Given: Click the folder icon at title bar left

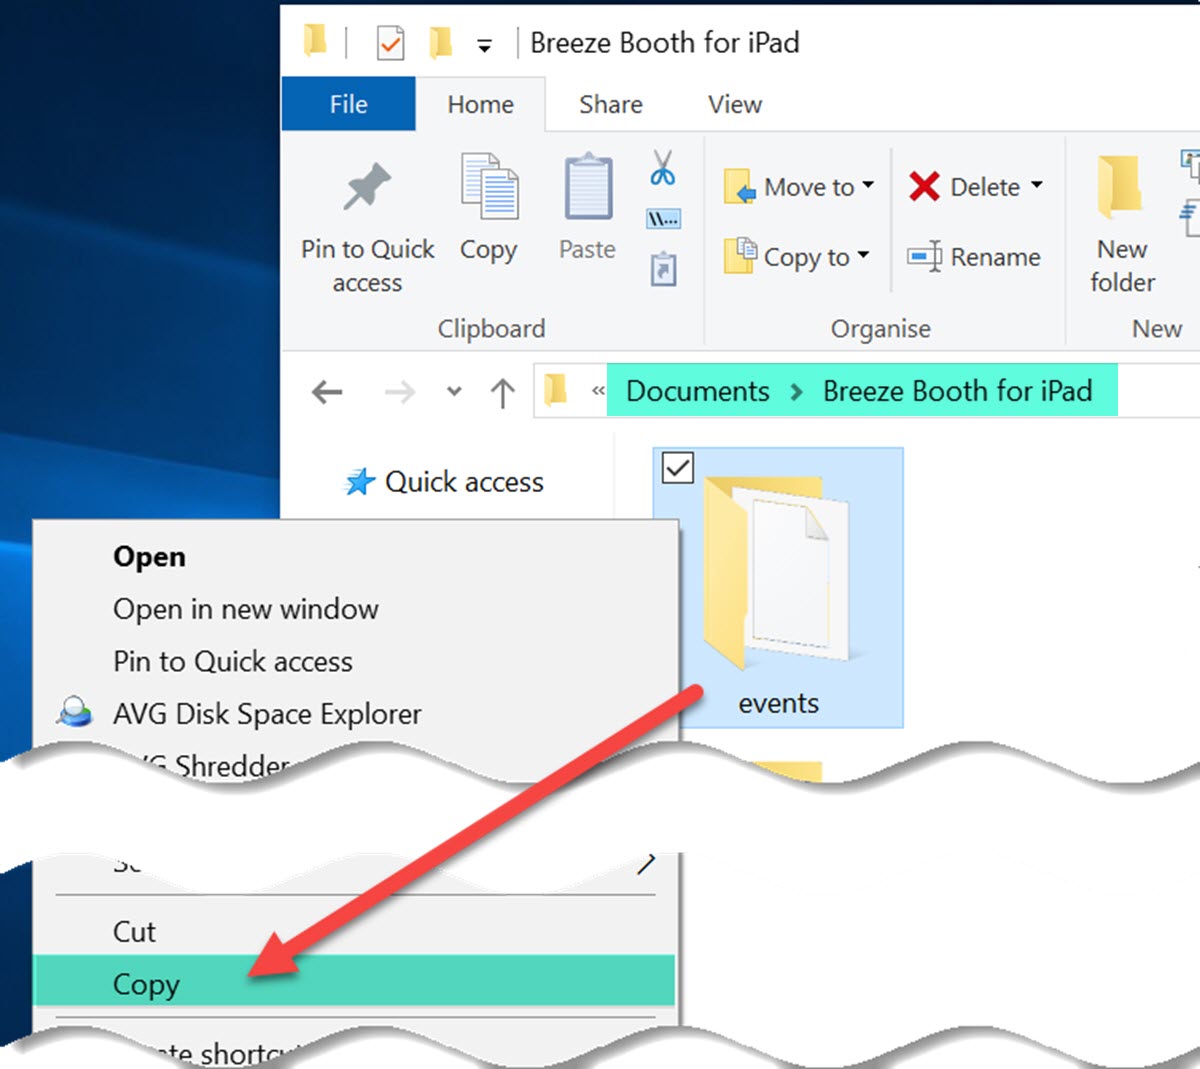Looking at the screenshot, I should coord(315,40).
